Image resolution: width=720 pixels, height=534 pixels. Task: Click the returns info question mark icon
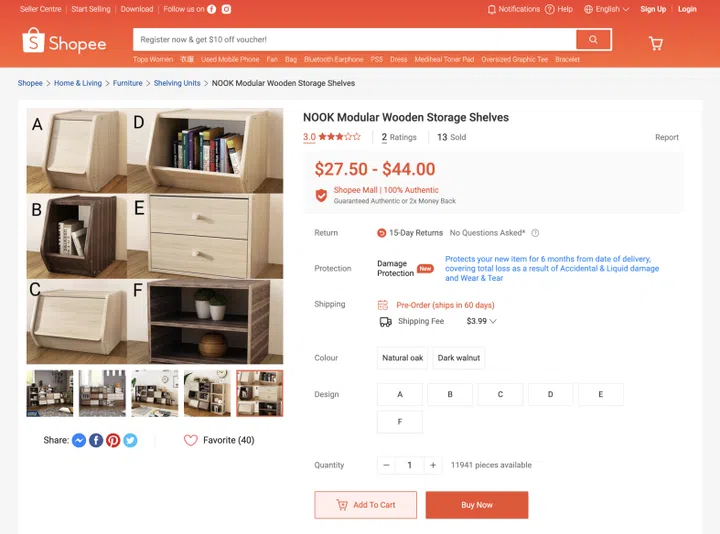535,233
